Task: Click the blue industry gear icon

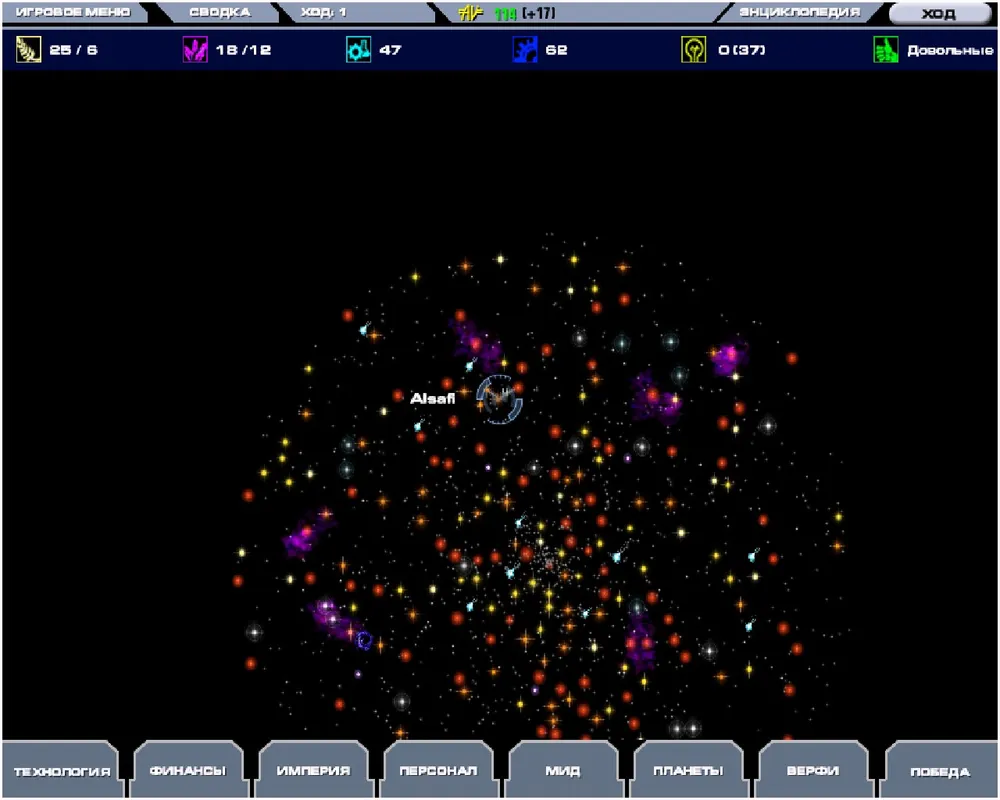Action: tap(525, 49)
